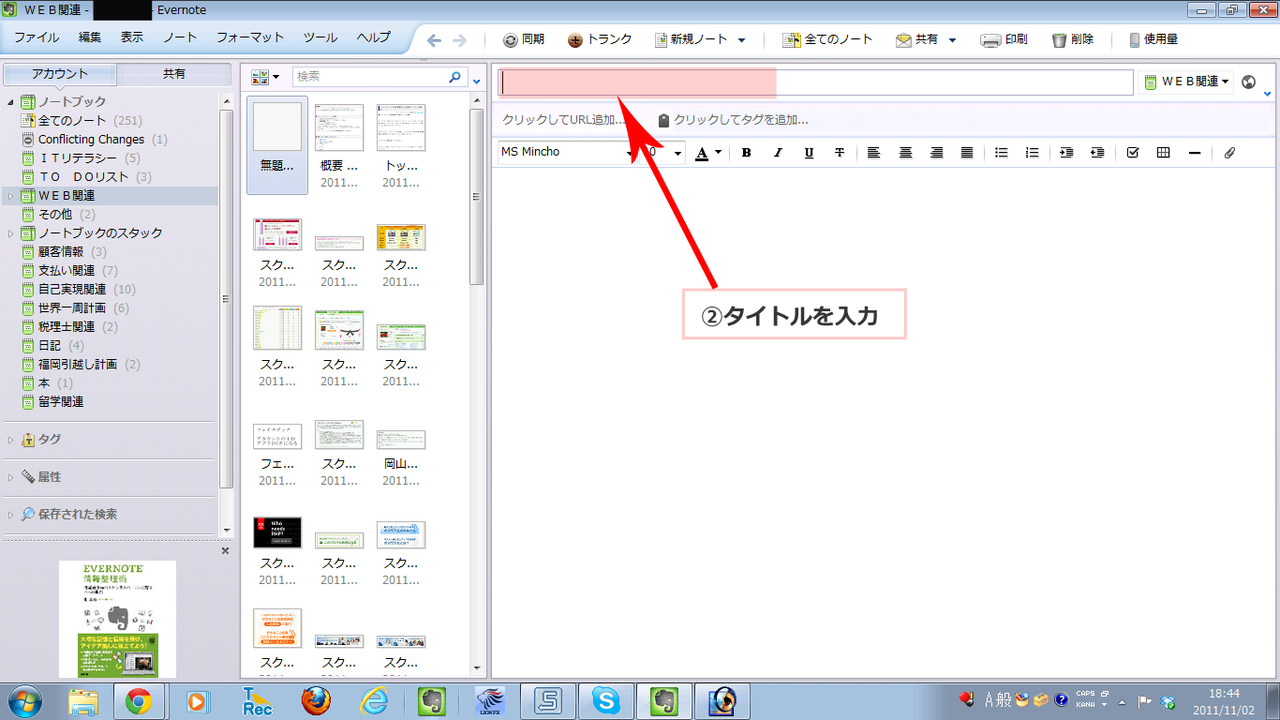Insert a bulleted list
The height and width of the screenshot is (720, 1280).
1002,153
